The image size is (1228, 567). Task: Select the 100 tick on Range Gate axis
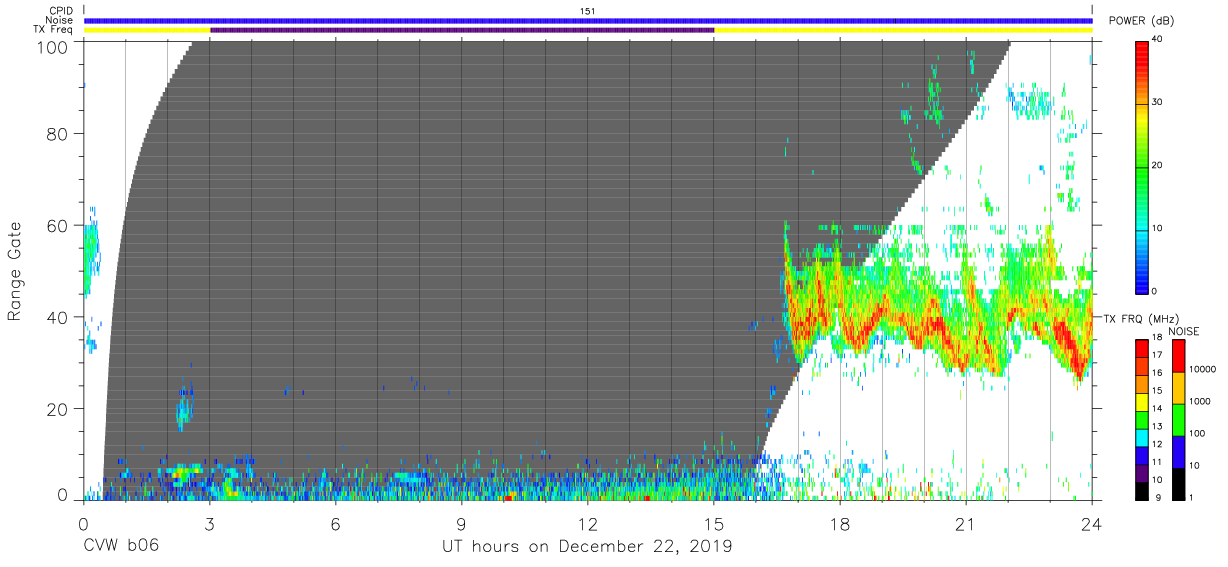(52, 47)
